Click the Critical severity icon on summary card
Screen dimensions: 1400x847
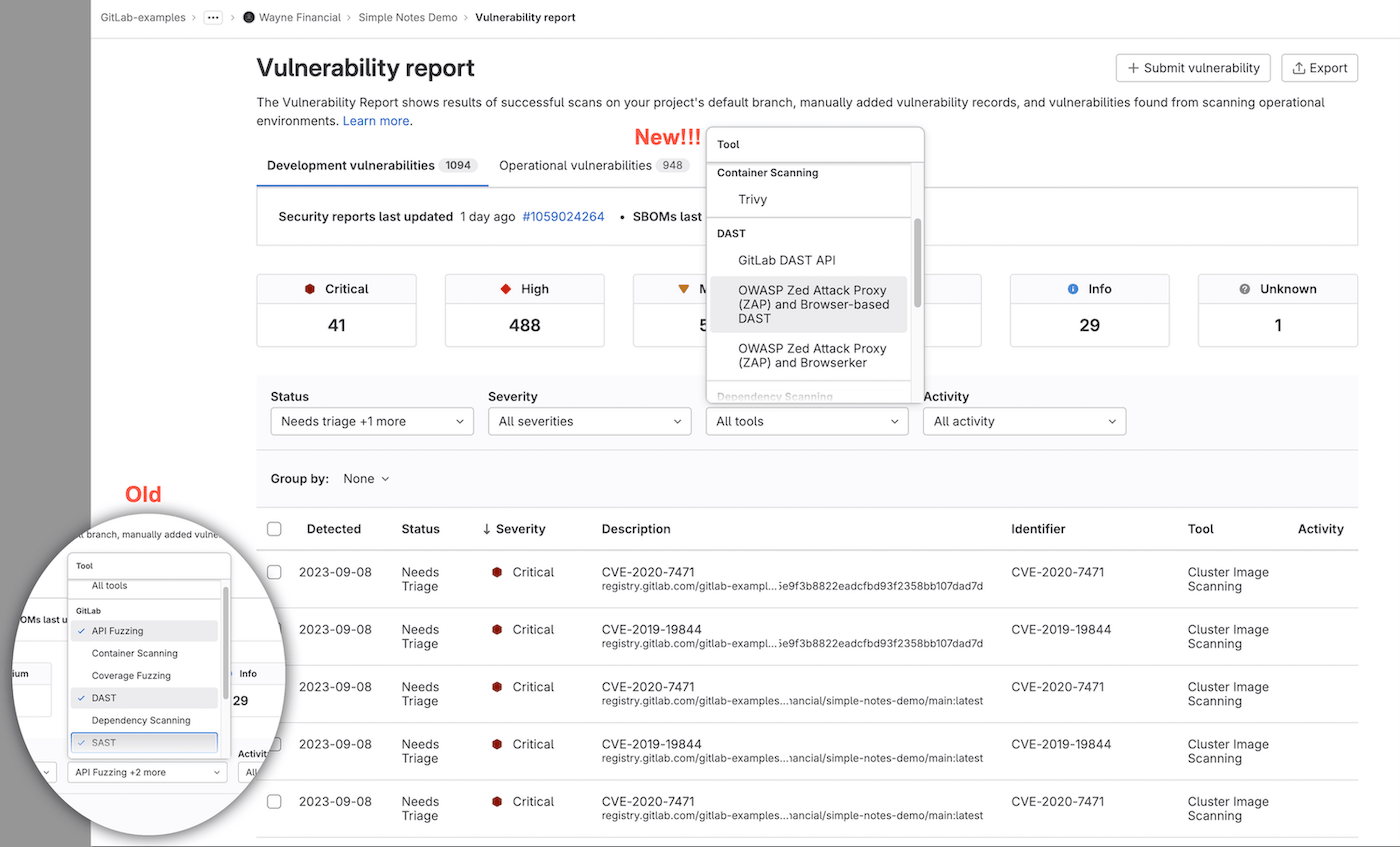[312, 288]
